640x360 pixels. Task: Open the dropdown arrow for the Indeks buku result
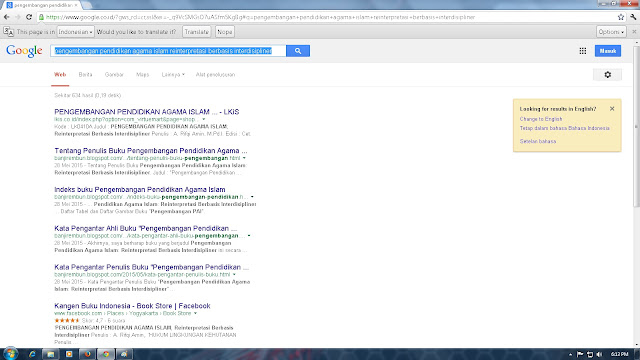pyautogui.click(x=252, y=197)
